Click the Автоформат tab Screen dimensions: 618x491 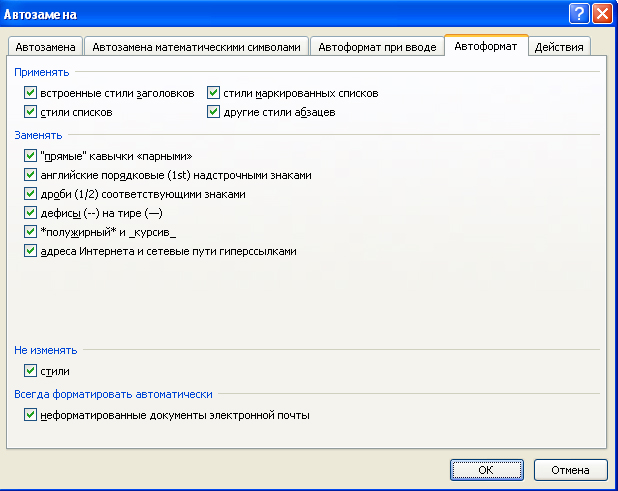click(x=485, y=46)
